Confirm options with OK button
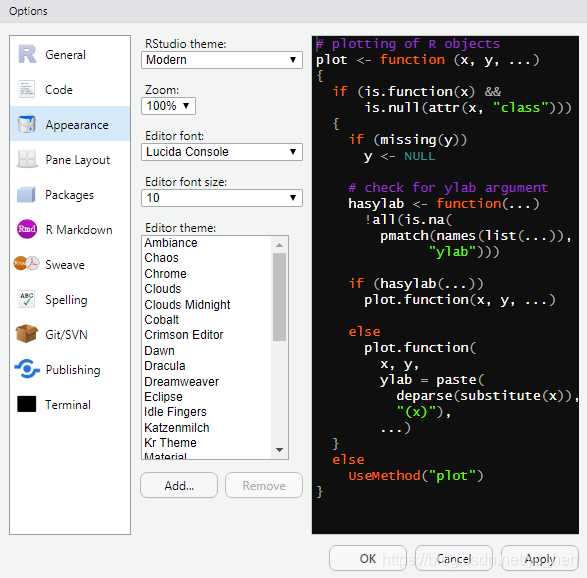 (x=368, y=558)
